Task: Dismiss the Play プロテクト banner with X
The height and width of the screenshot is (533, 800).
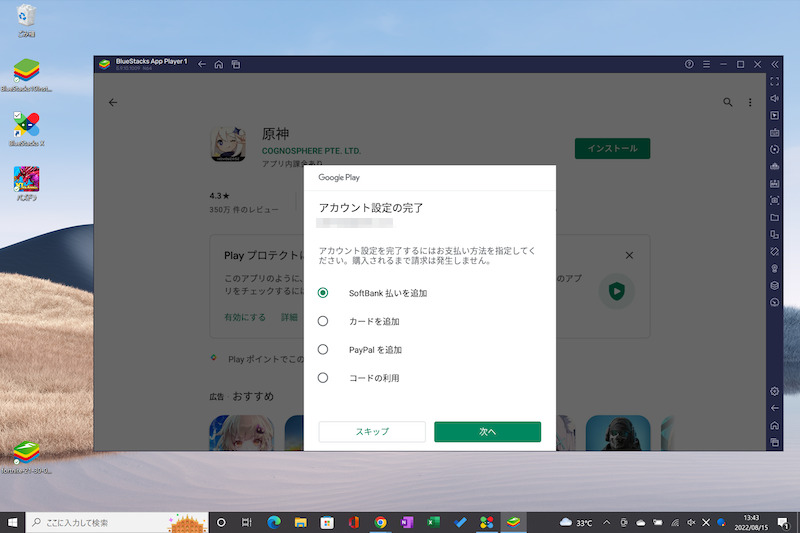Action: [629, 255]
